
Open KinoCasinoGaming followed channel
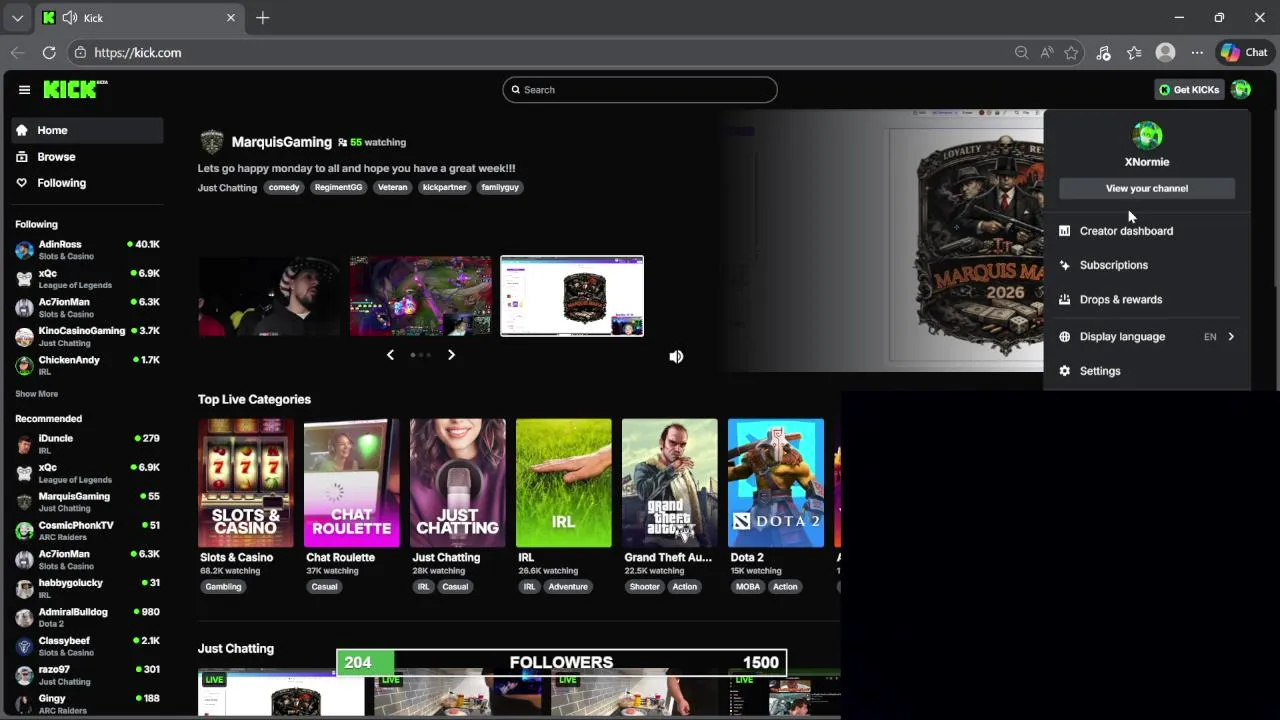(87, 337)
